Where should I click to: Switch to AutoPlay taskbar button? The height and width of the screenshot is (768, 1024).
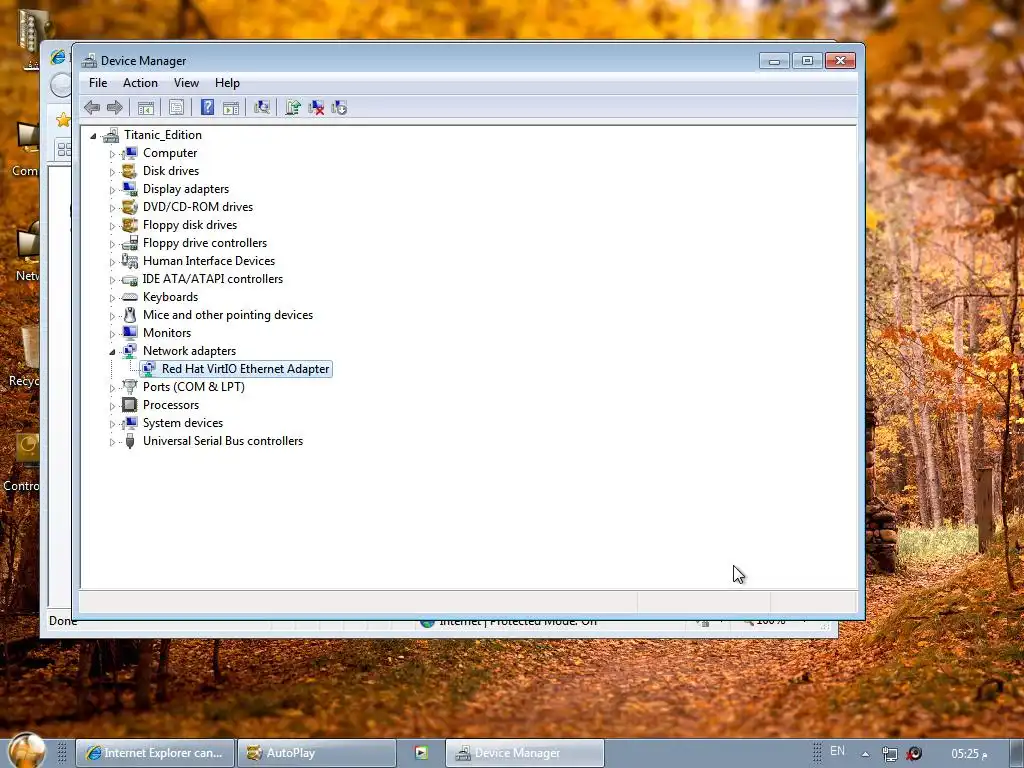tap(317, 753)
